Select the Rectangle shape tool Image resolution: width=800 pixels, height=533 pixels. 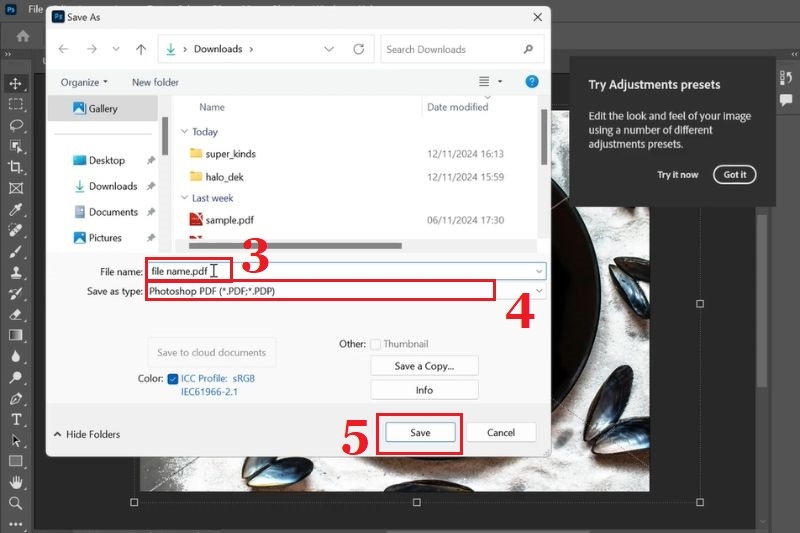click(15, 461)
